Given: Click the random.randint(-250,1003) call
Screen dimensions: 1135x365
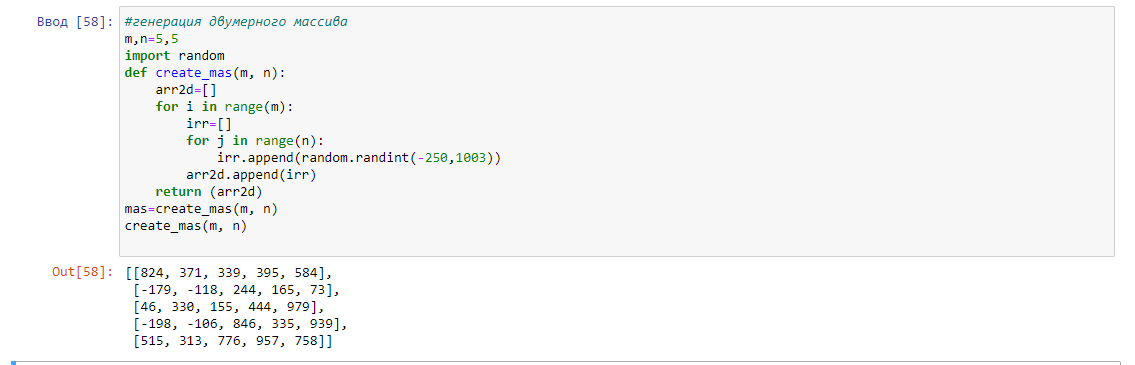Looking at the screenshot, I should [381, 157].
